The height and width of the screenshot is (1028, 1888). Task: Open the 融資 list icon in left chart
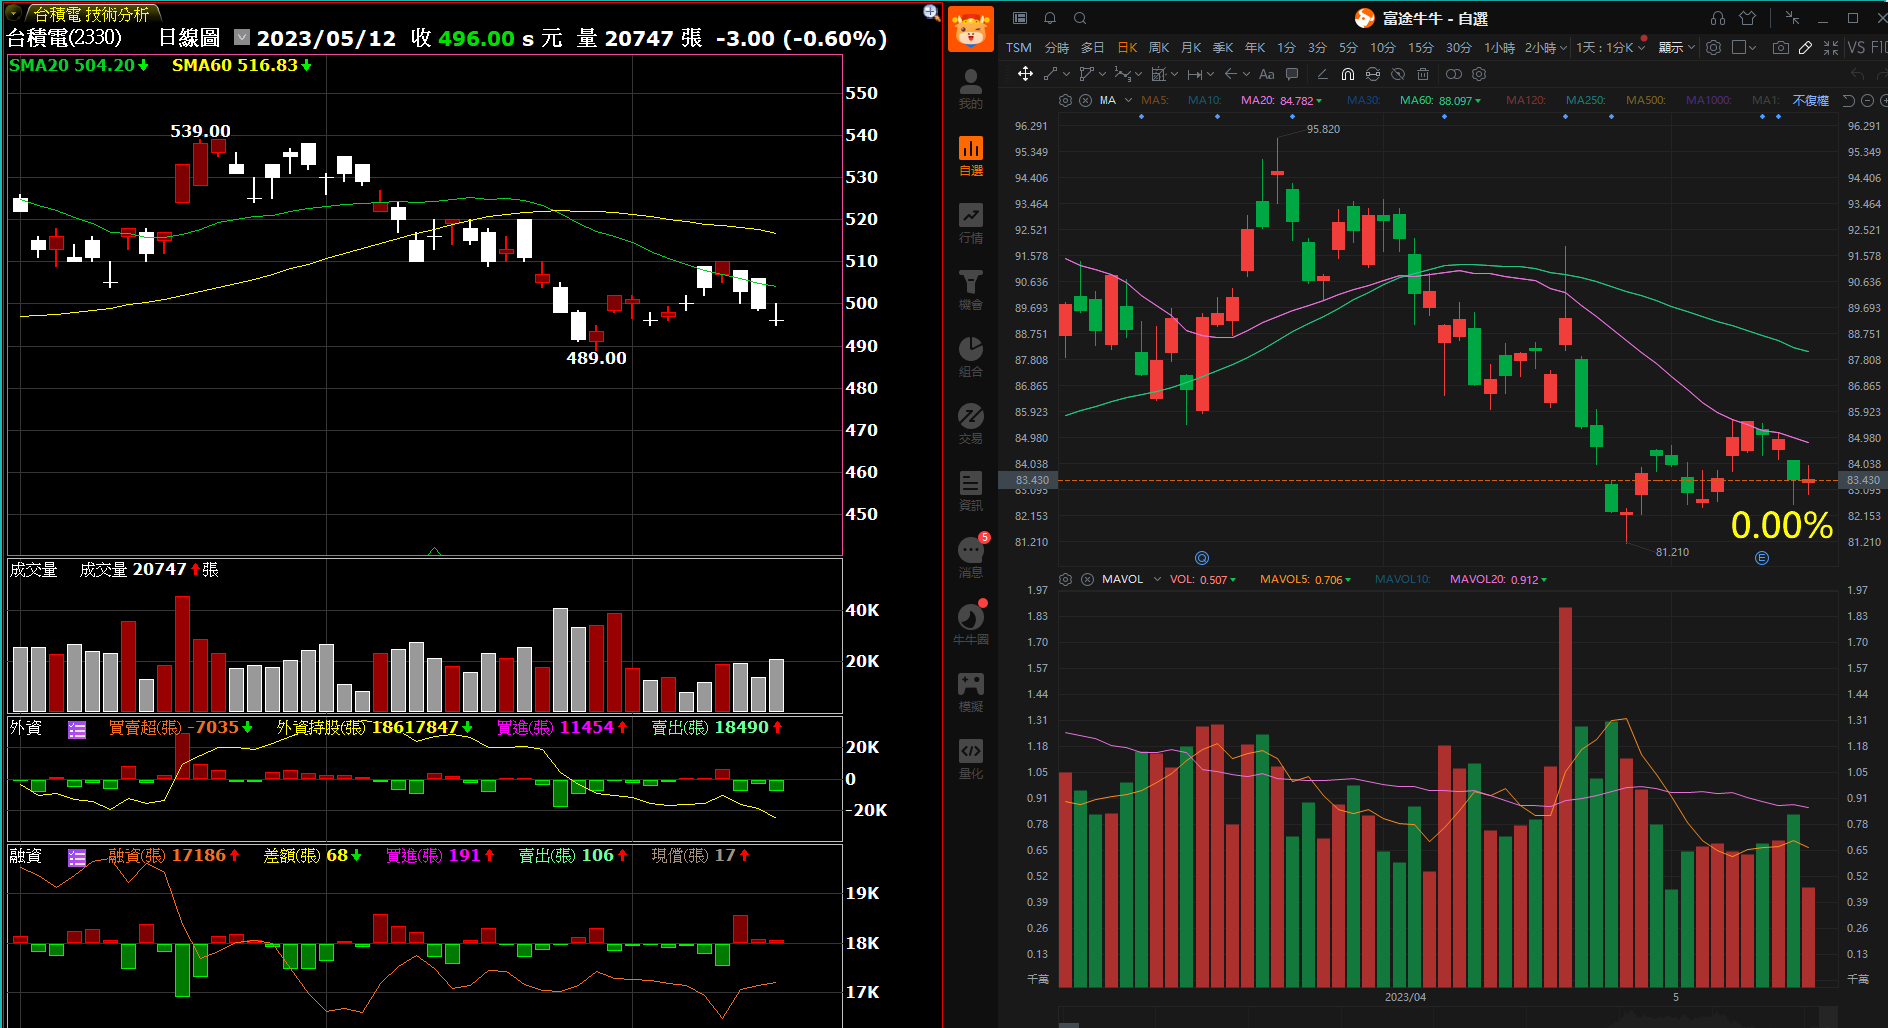[77, 857]
